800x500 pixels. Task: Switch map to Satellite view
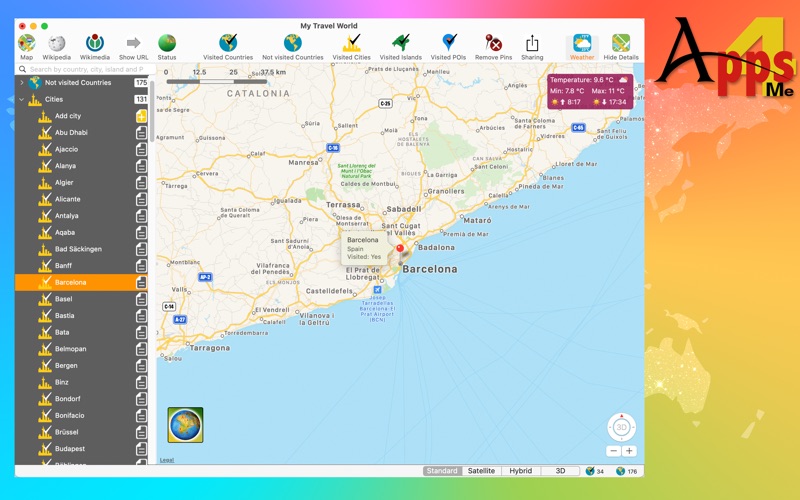click(481, 471)
